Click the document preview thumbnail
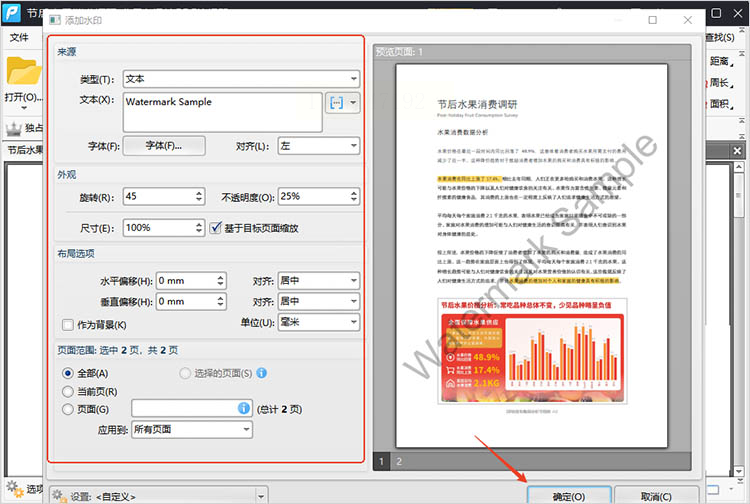This screenshot has height=504, width=750. click(x=531, y=256)
